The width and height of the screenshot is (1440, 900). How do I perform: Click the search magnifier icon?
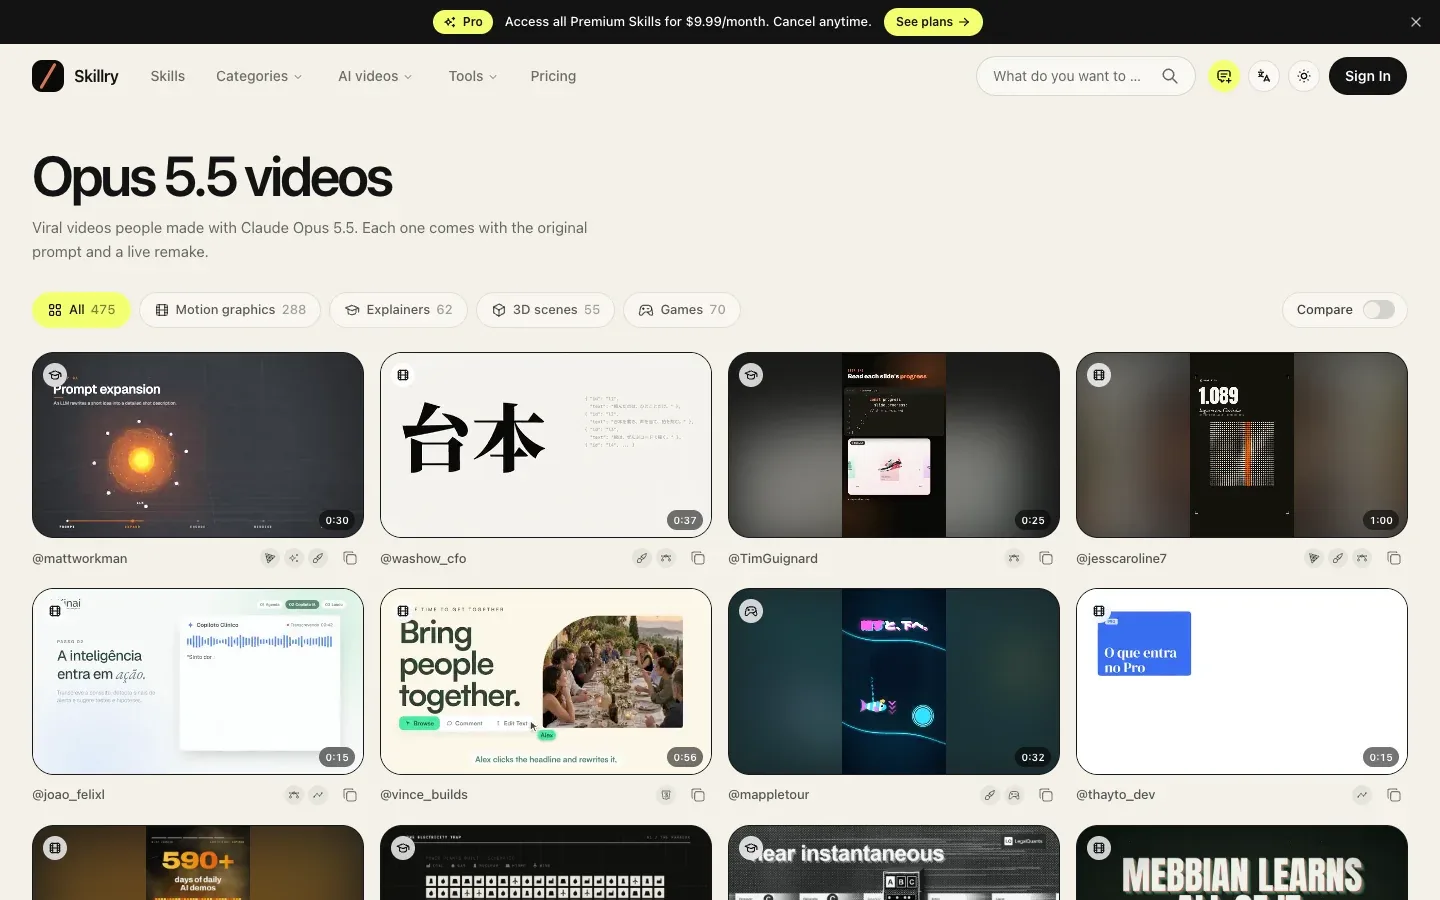pos(1170,76)
